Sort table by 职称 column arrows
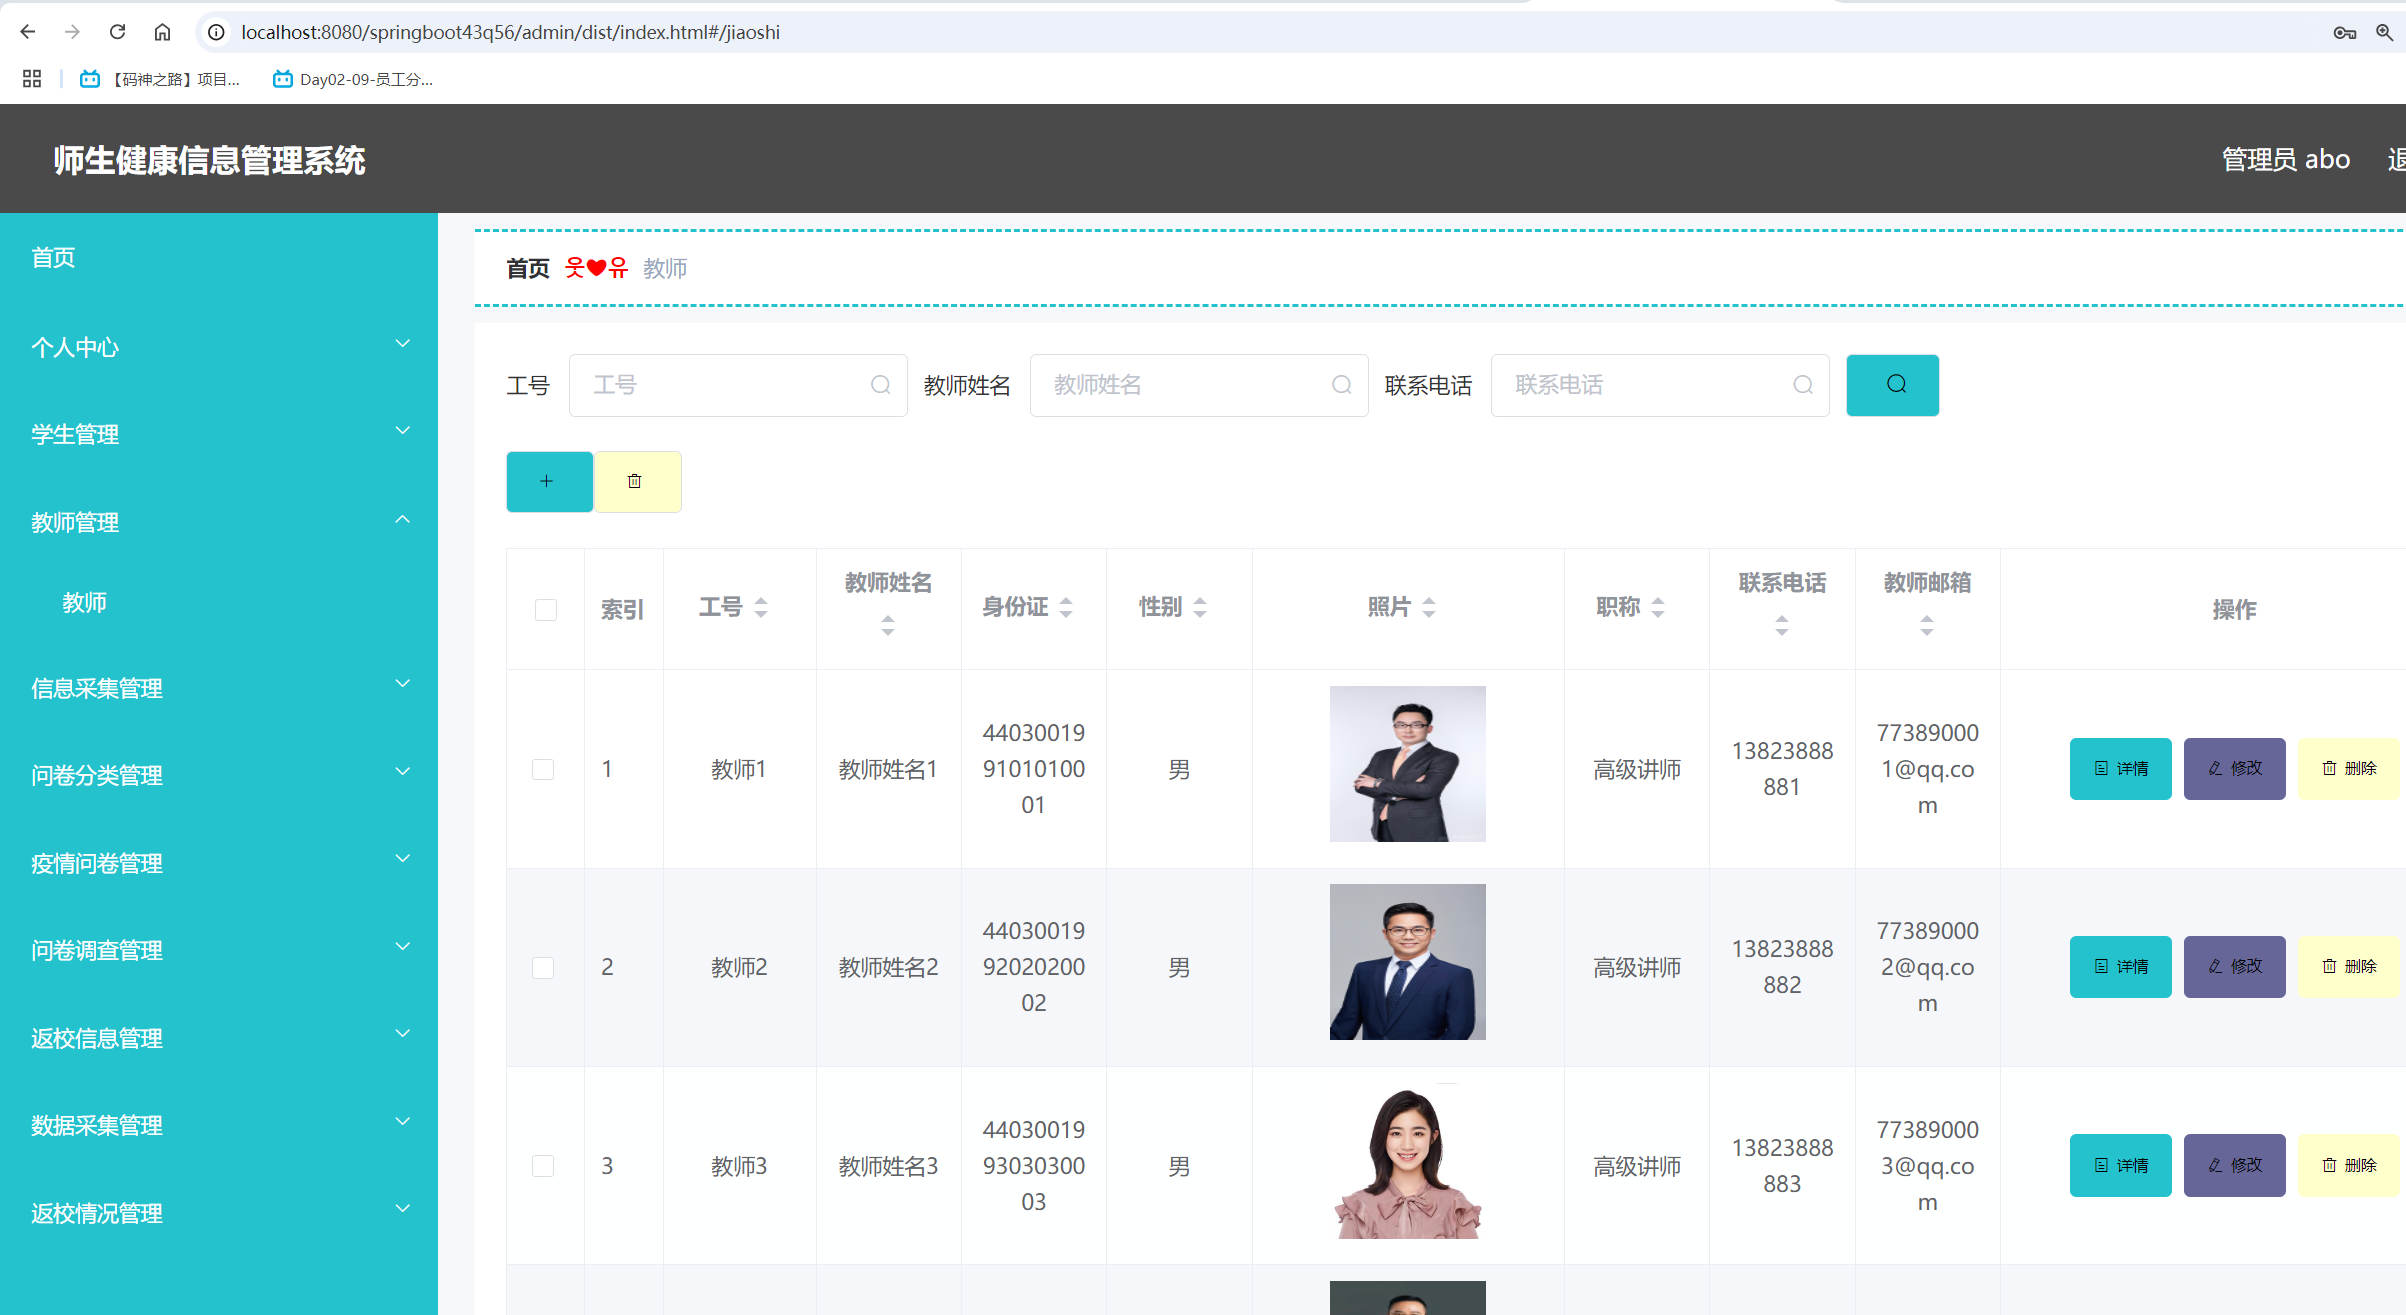 click(1657, 607)
